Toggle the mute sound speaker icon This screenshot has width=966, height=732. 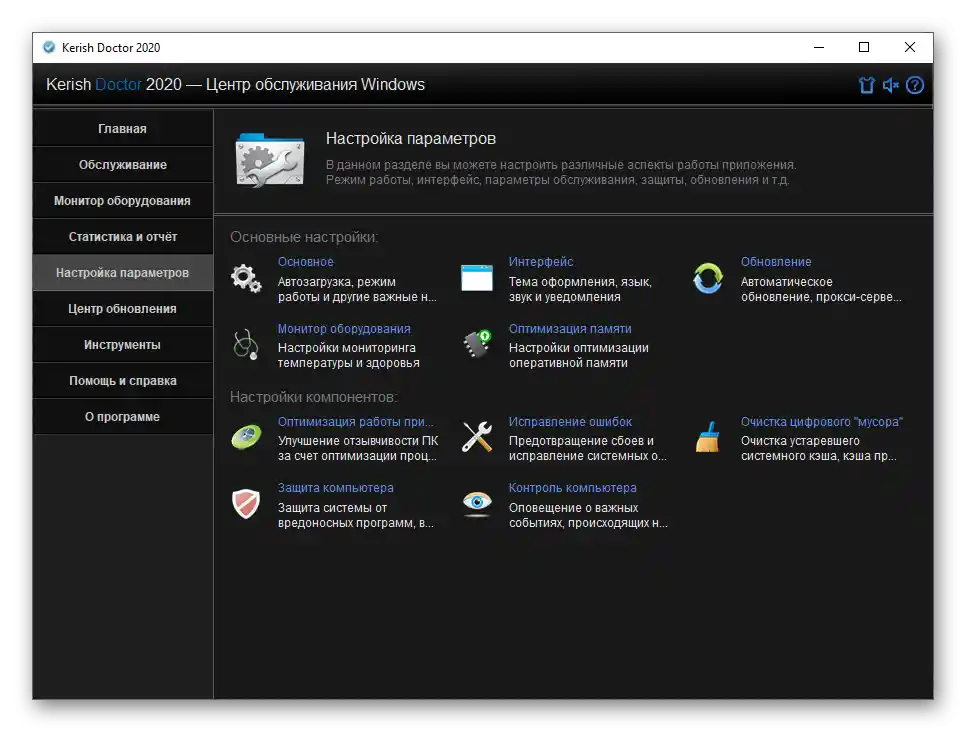click(890, 85)
